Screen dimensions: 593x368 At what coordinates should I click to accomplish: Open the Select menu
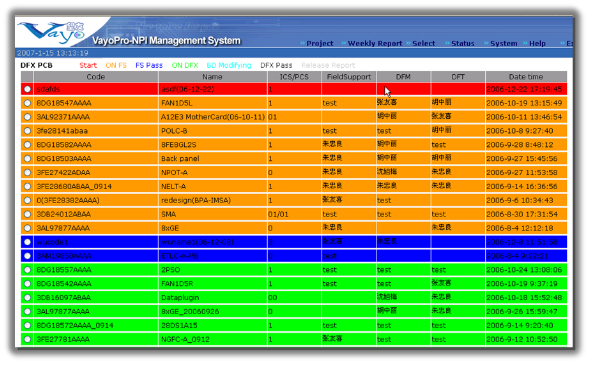424,43
